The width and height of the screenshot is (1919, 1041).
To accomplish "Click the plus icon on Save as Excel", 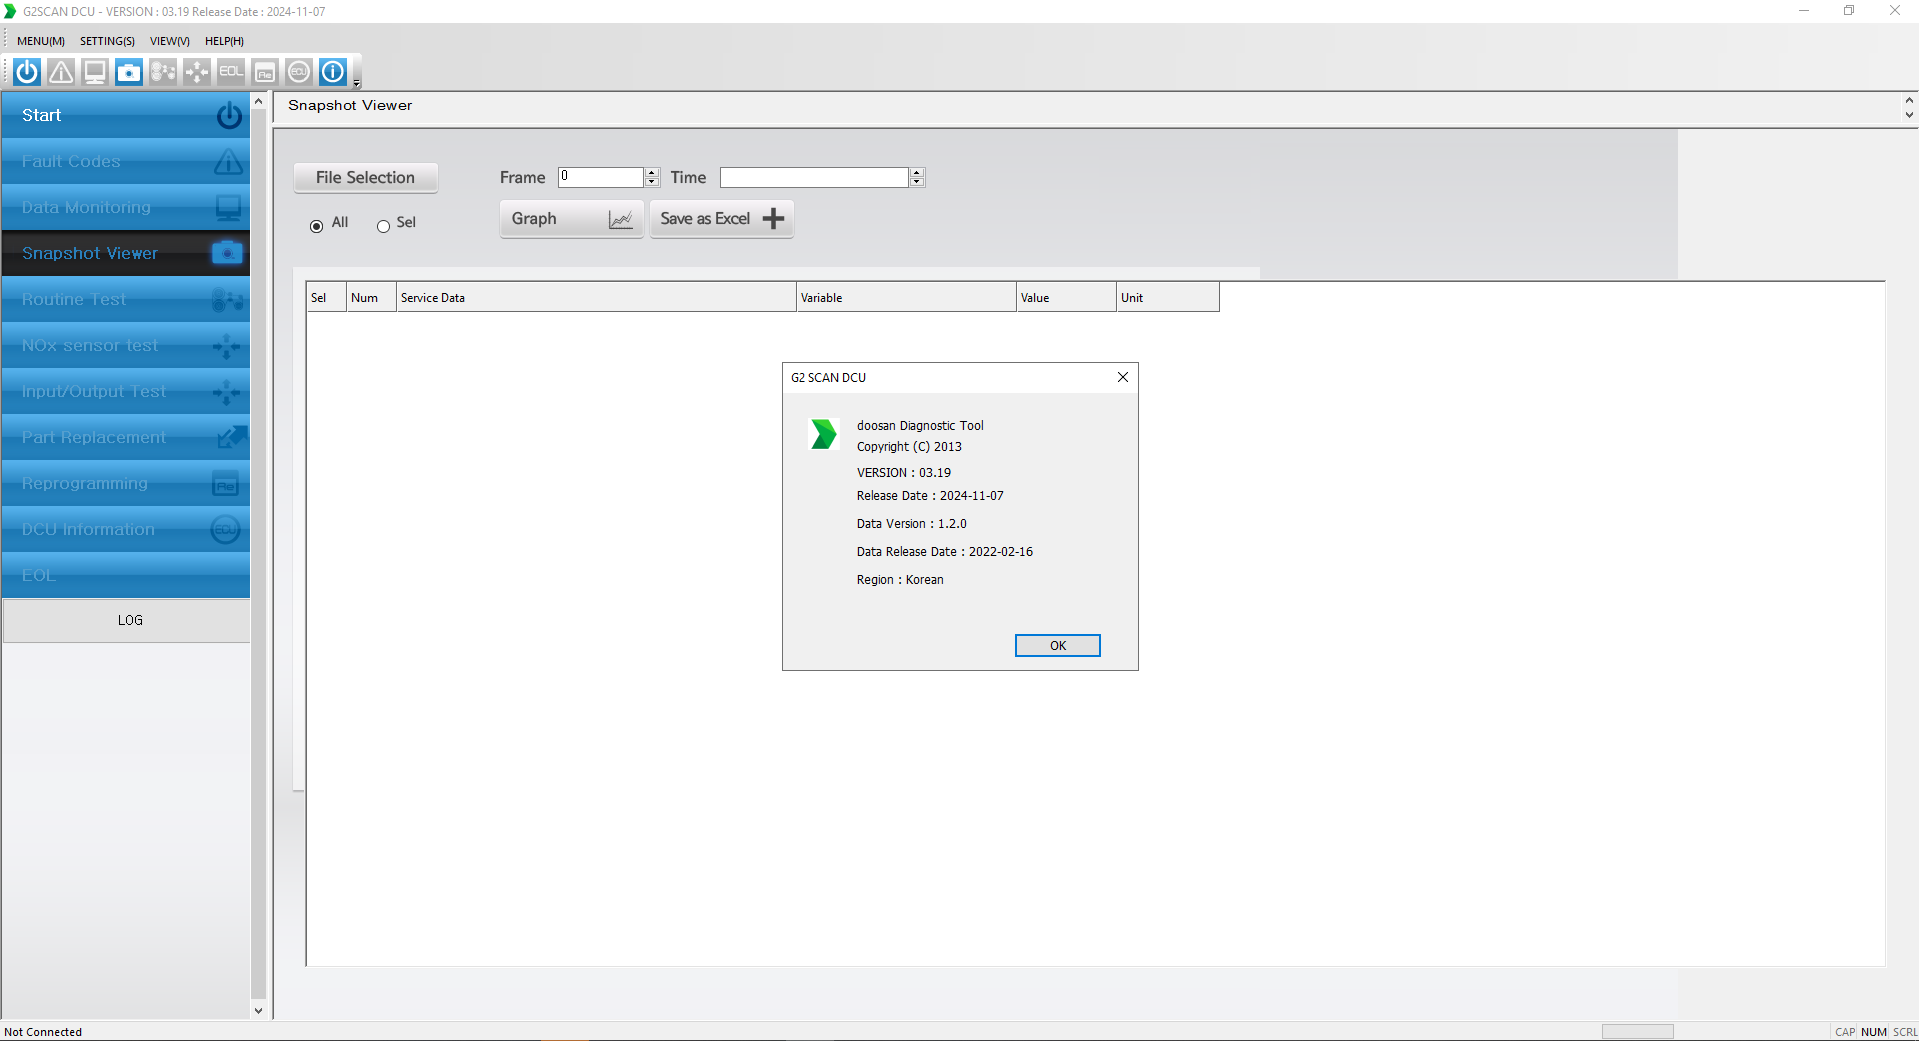I will point(773,219).
